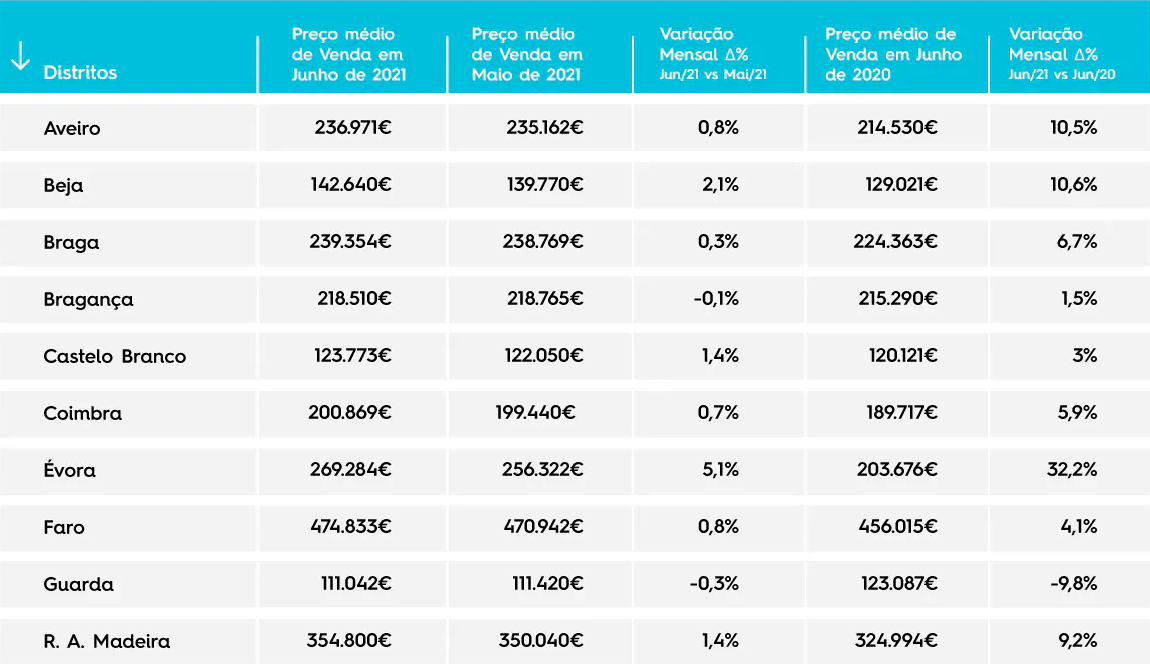1150x664 pixels.
Task: Click the Beja district name
Action: click(x=63, y=185)
